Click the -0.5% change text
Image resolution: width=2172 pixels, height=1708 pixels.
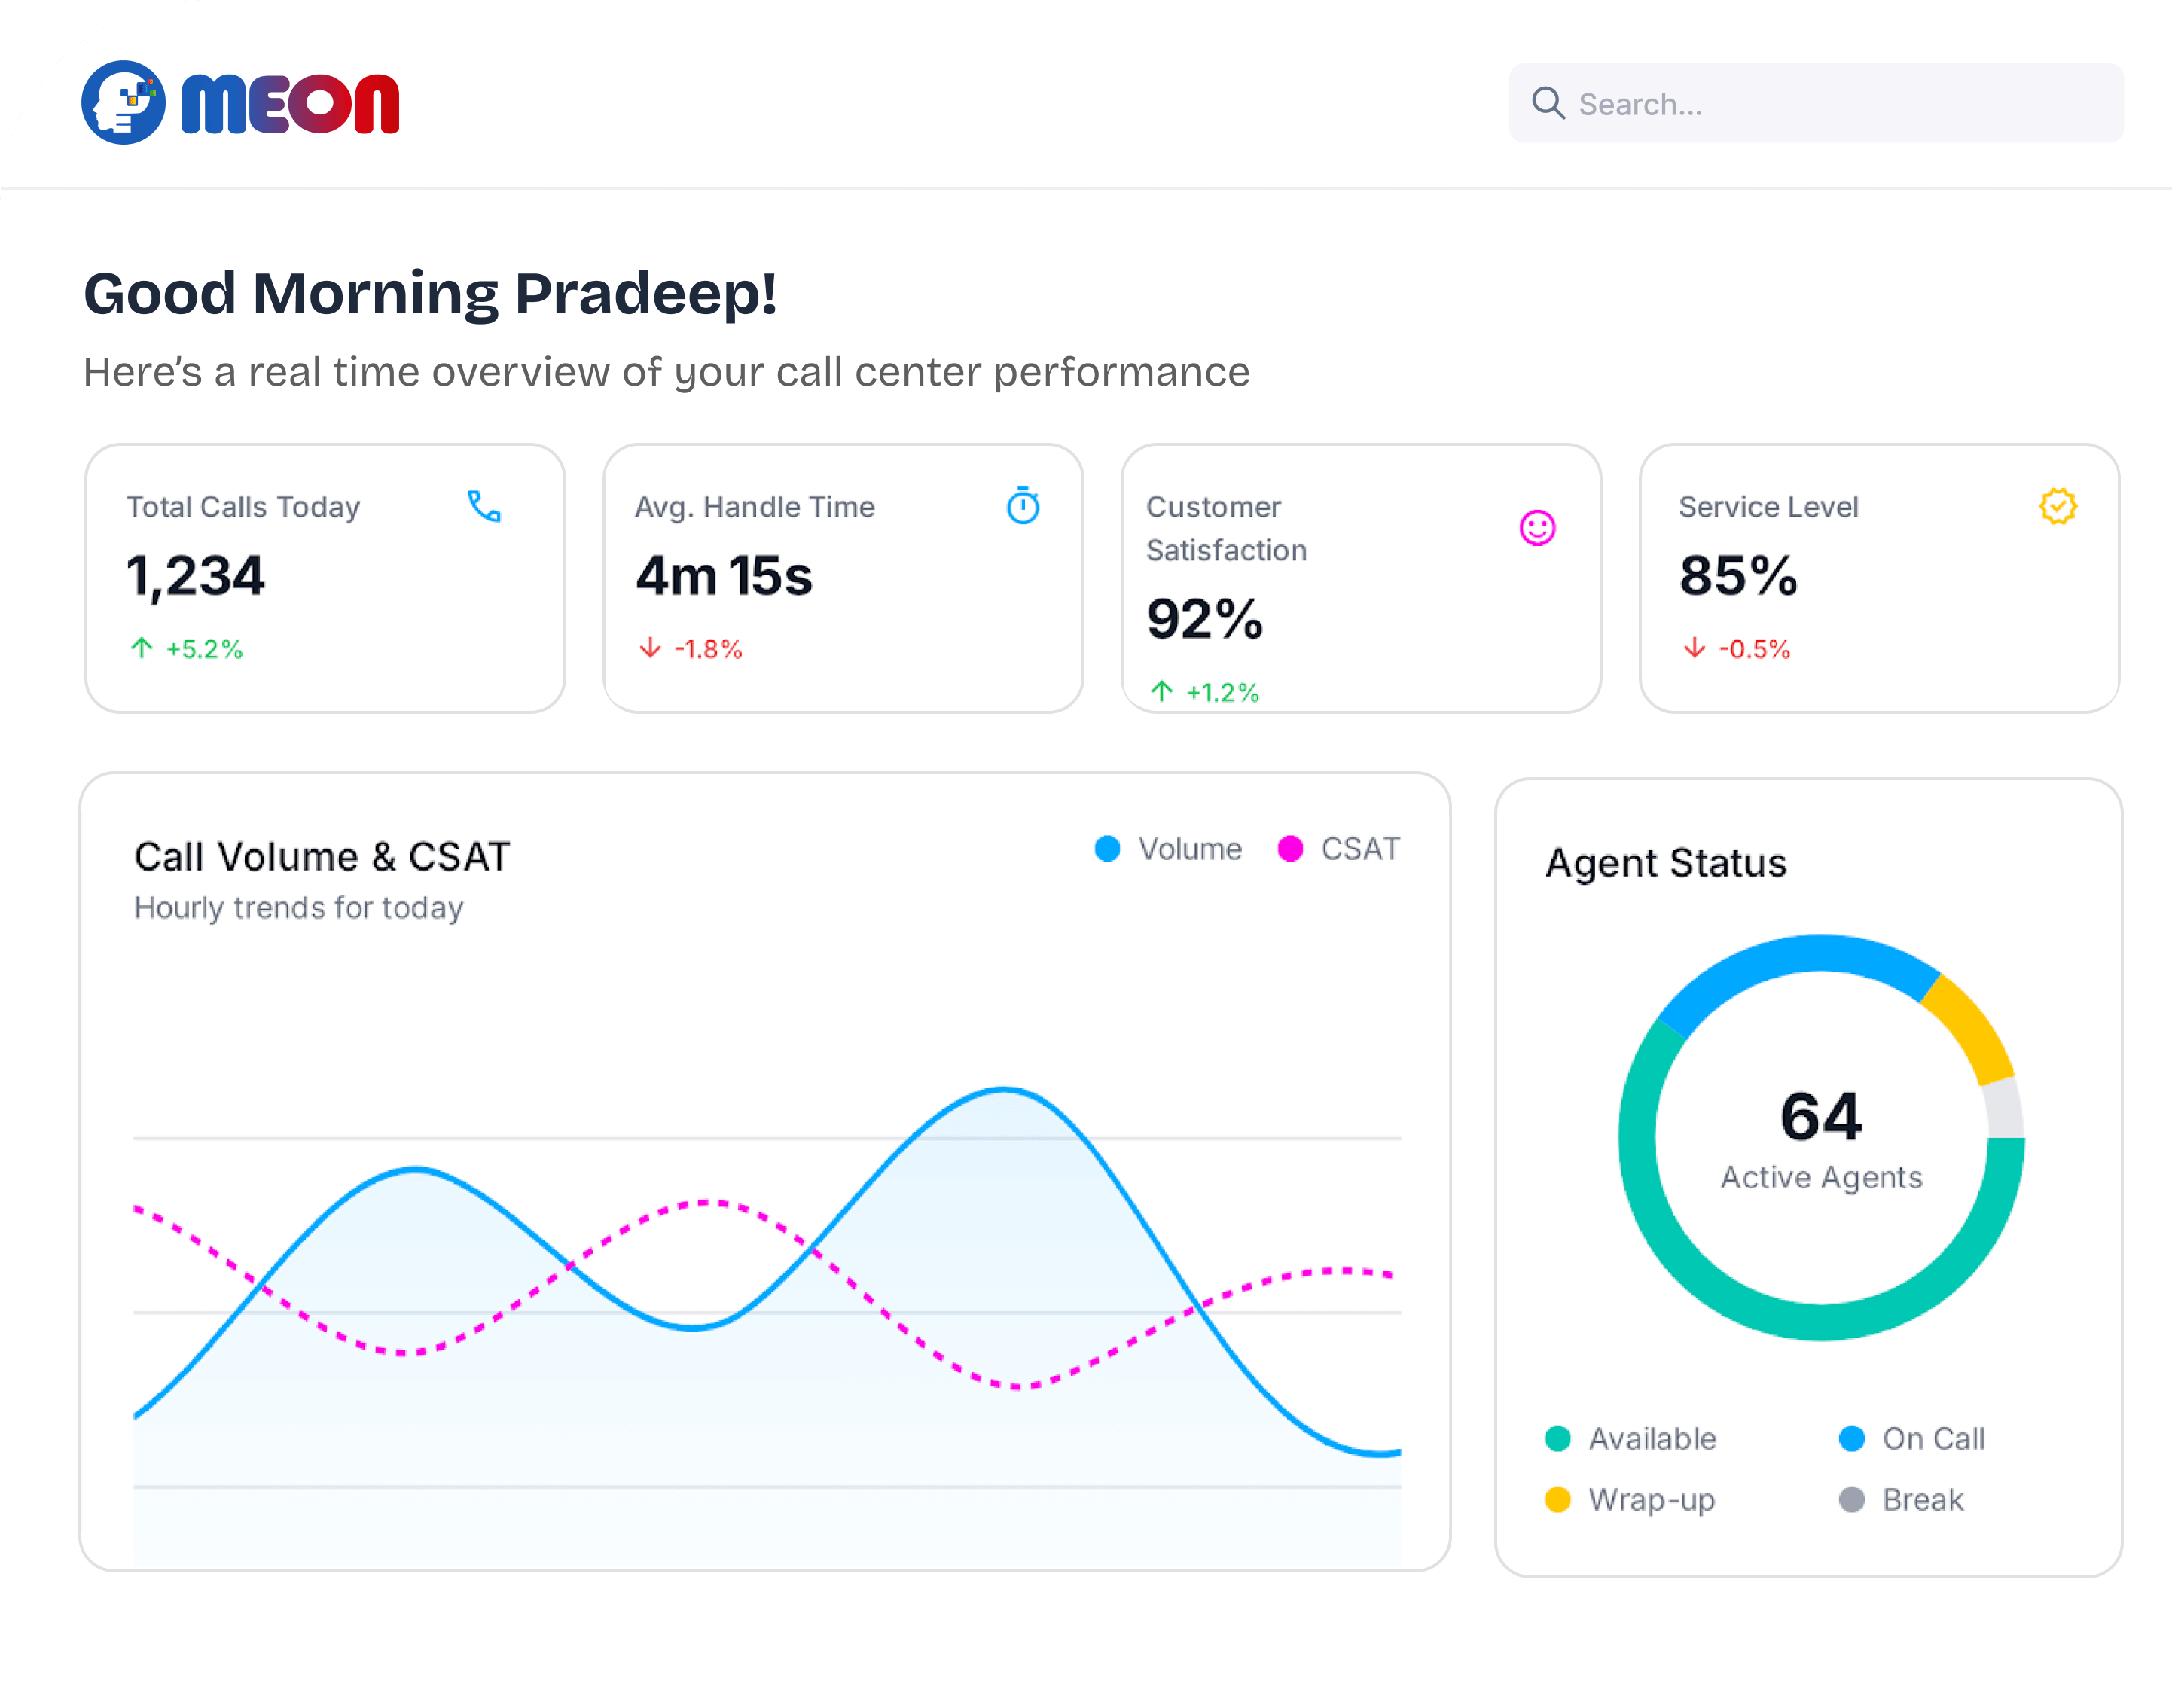[x=1754, y=649]
